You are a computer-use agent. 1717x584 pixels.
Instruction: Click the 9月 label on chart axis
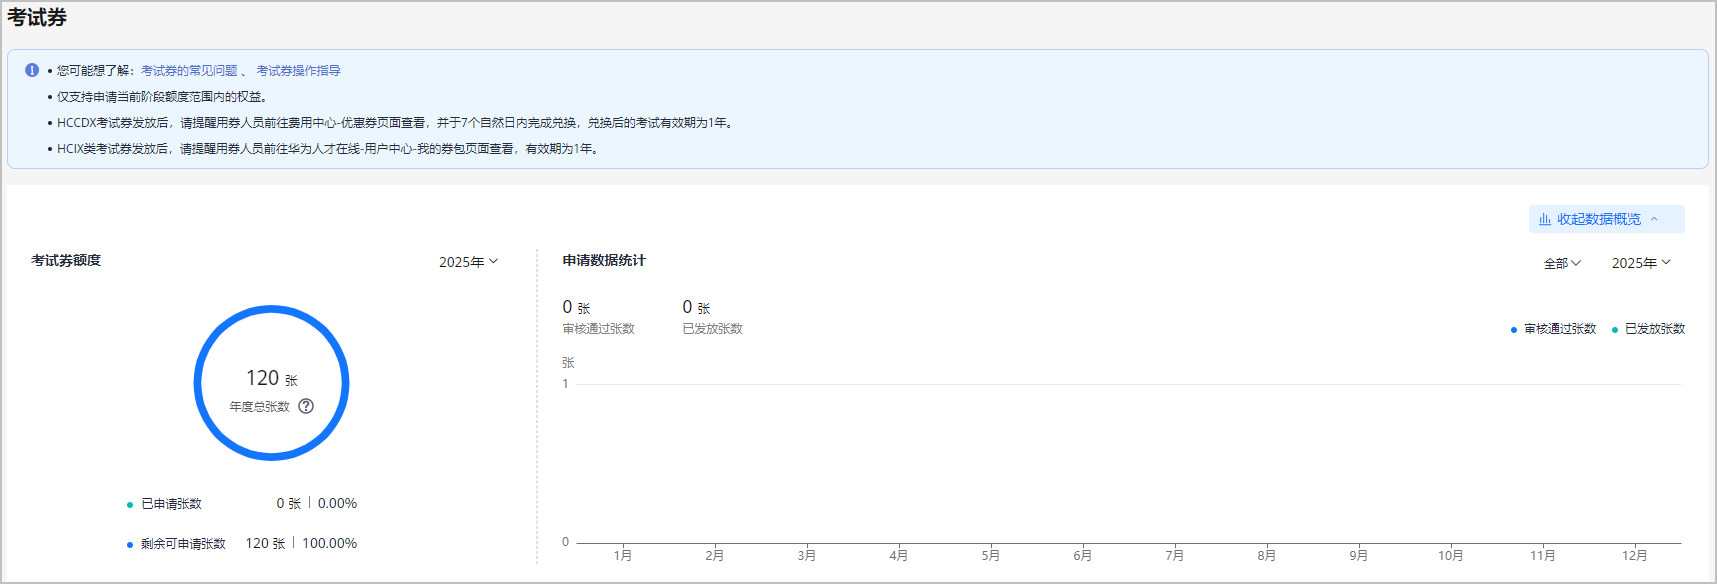pyautogui.click(x=1359, y=555)
